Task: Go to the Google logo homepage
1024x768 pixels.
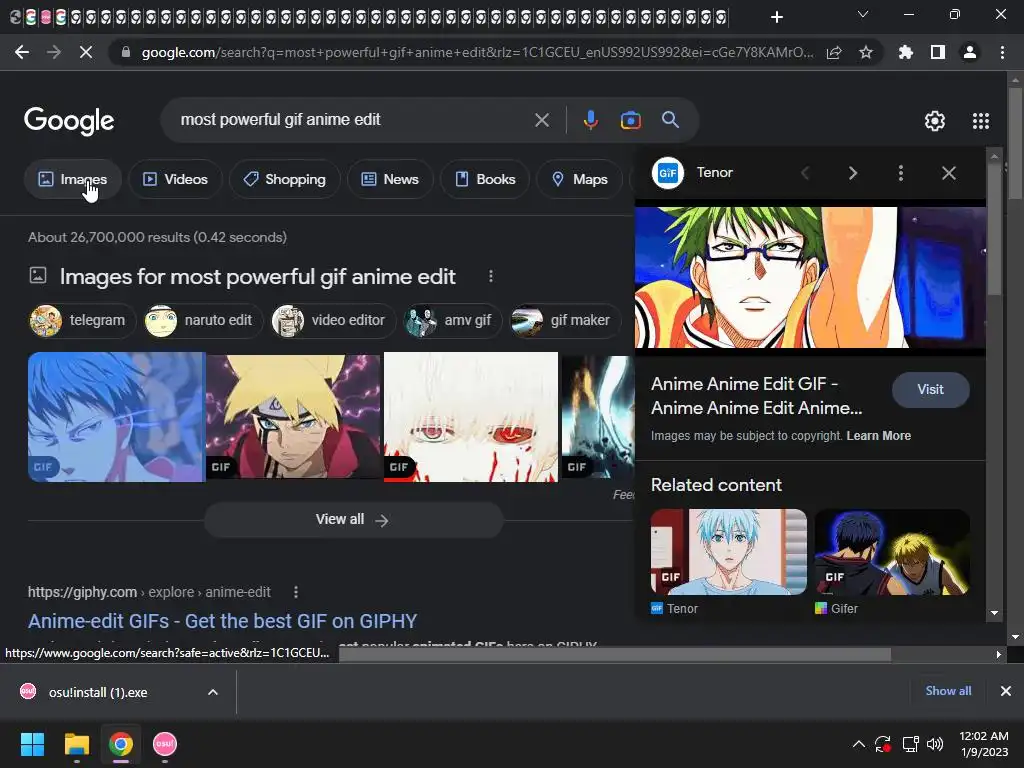Action: [69, 121]
